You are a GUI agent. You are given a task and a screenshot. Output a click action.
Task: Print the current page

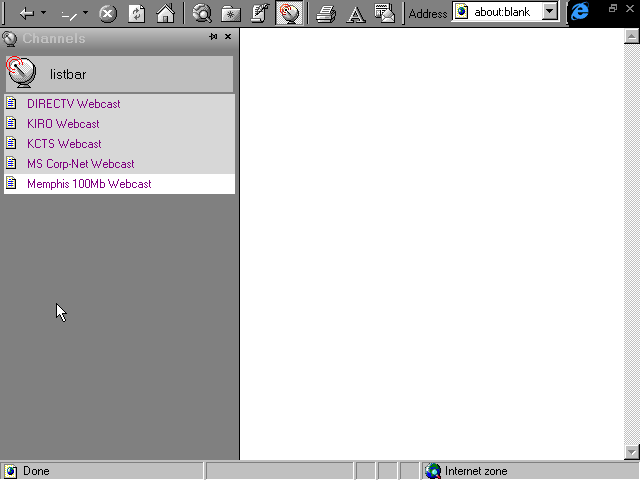point(326,14)
